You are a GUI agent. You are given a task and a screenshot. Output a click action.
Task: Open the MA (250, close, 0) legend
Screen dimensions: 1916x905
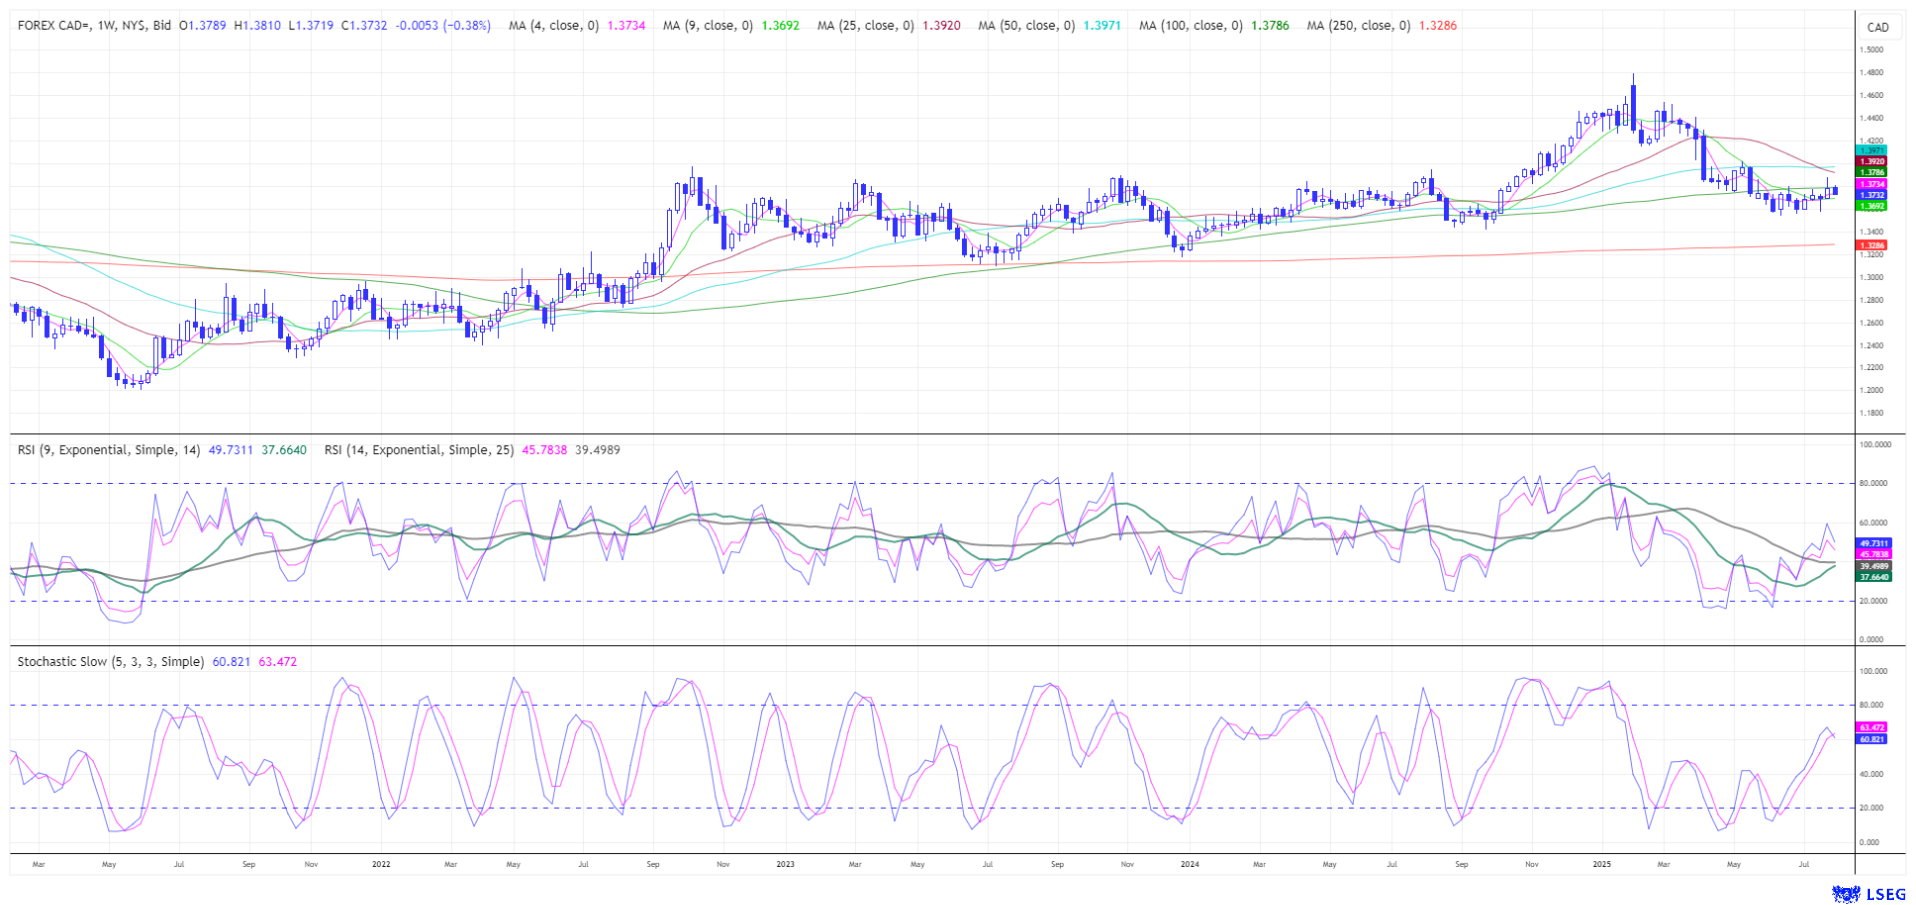tap(1358, 26)
